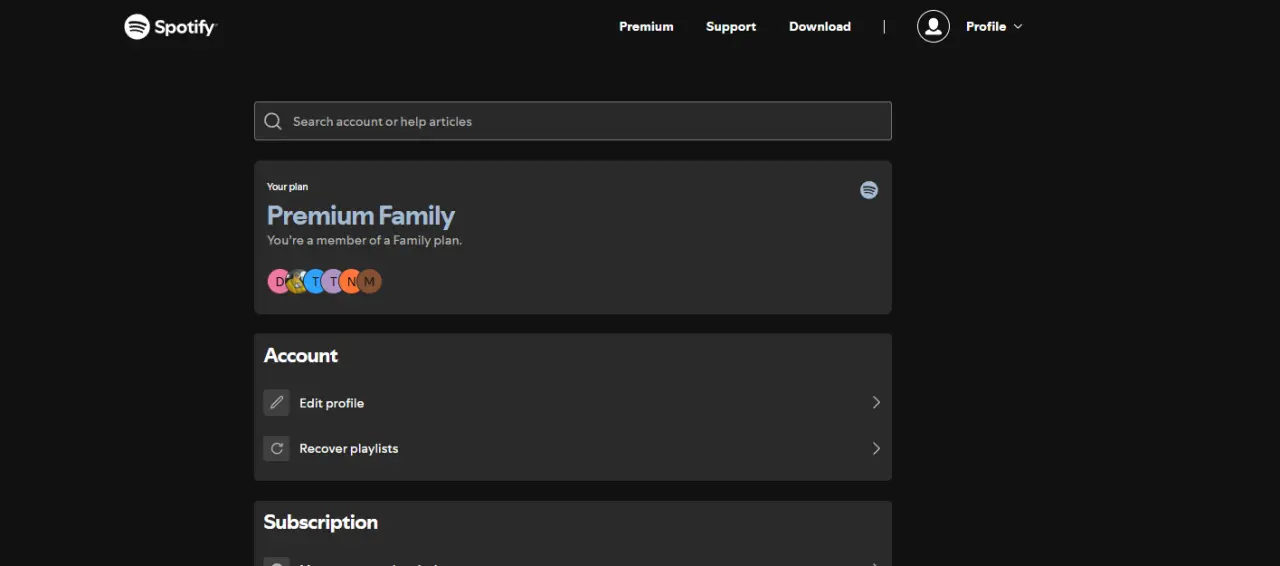
Task: Click the Subscription section heading
Action: 321,522
